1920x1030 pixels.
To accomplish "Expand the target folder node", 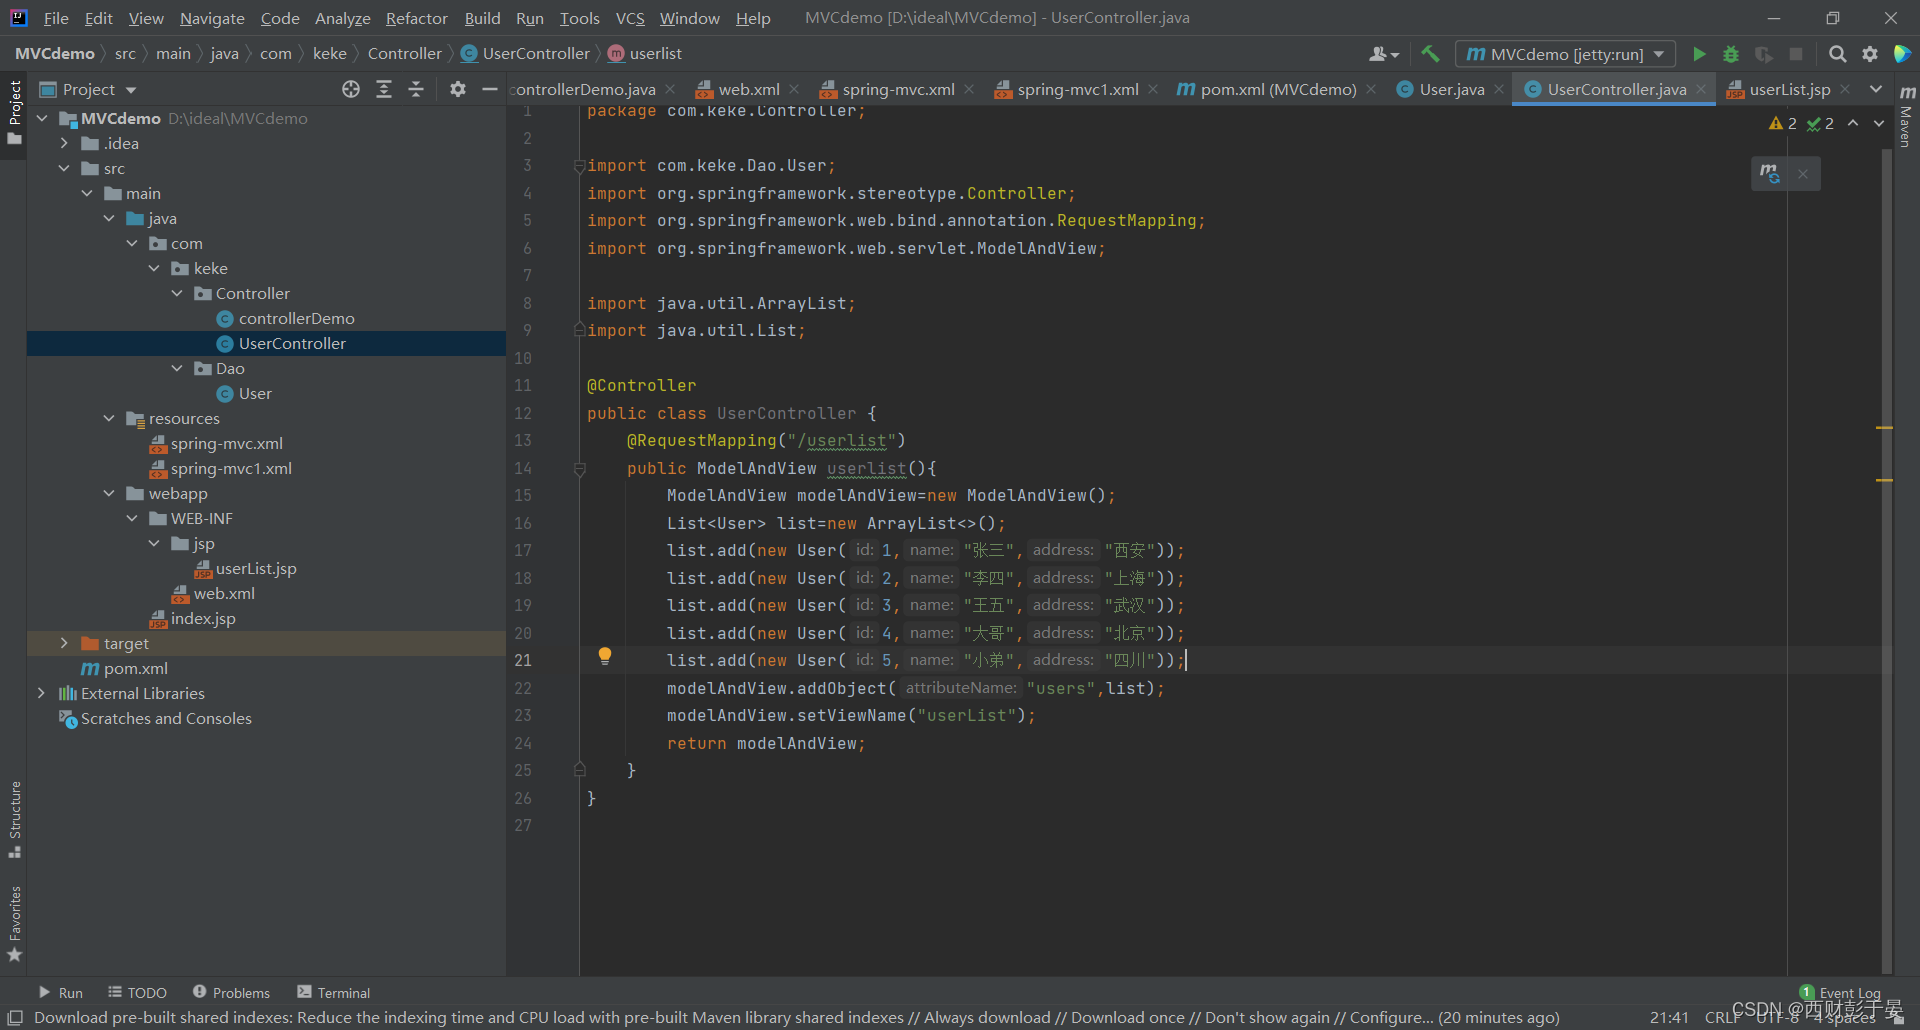I will click(x=64, y=643).
